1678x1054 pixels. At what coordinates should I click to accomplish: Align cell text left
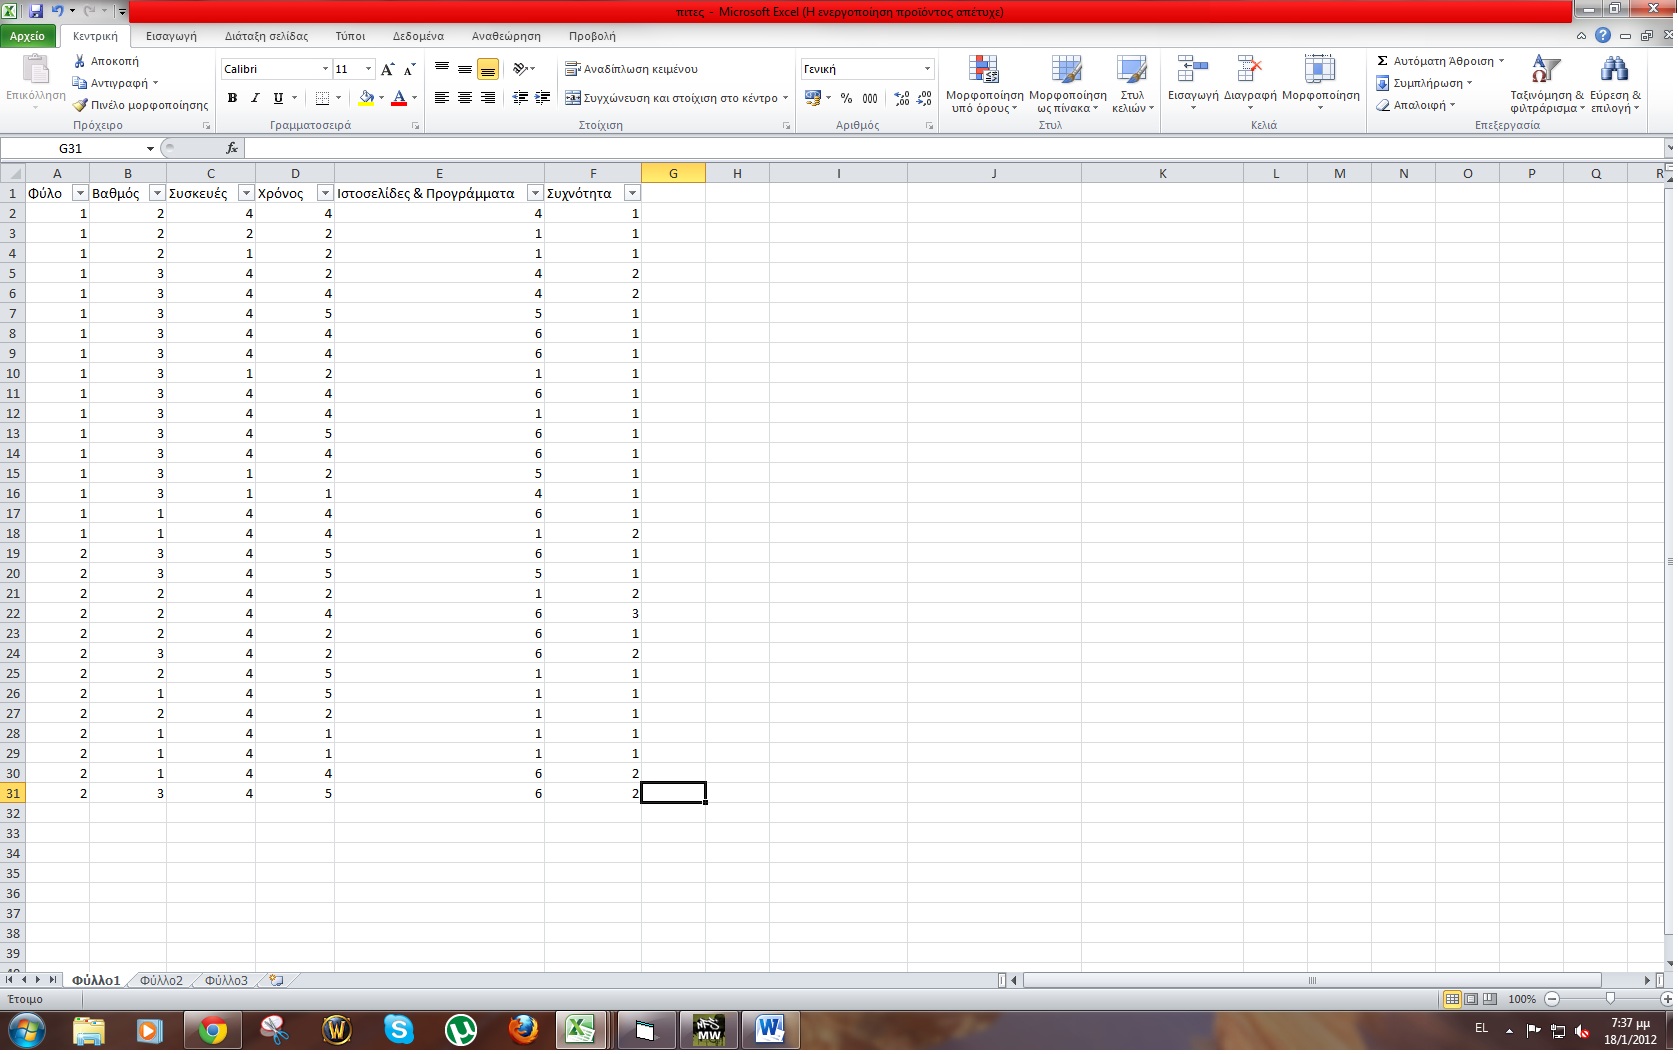pyautogui.click(x=441, y=98)
